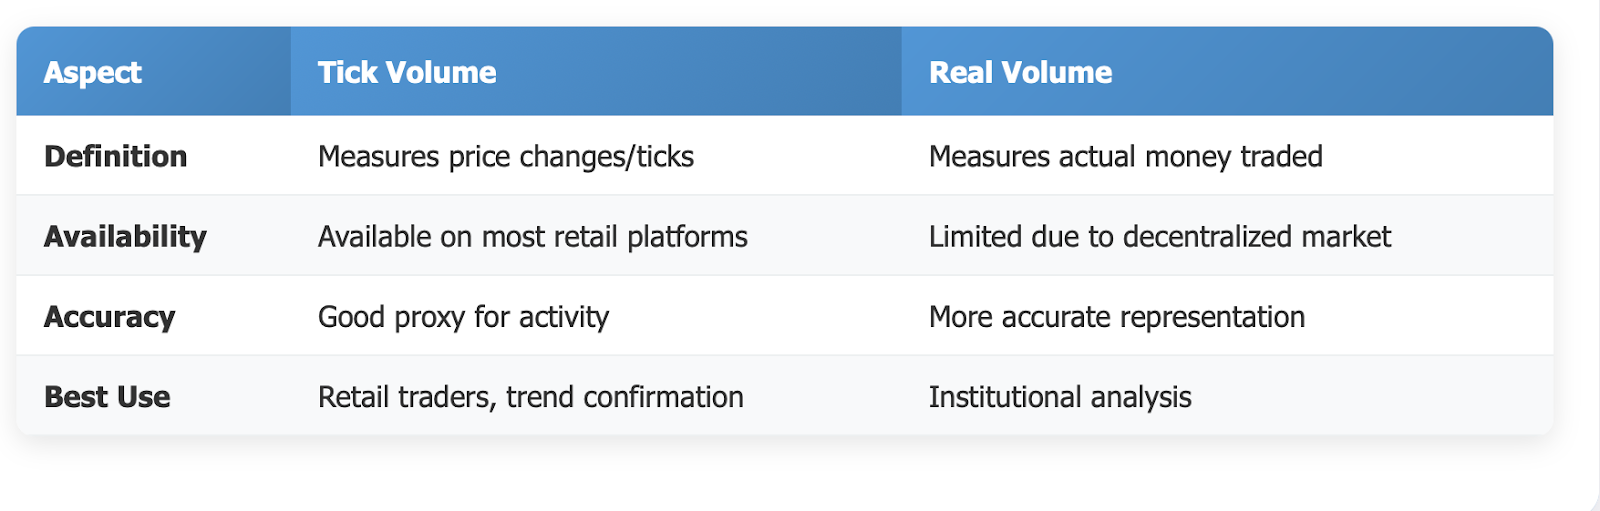This screenshot has height=511, width=1600.
Task: Click 'Measures actual money traded' cell
Action: pos(1125,157)
